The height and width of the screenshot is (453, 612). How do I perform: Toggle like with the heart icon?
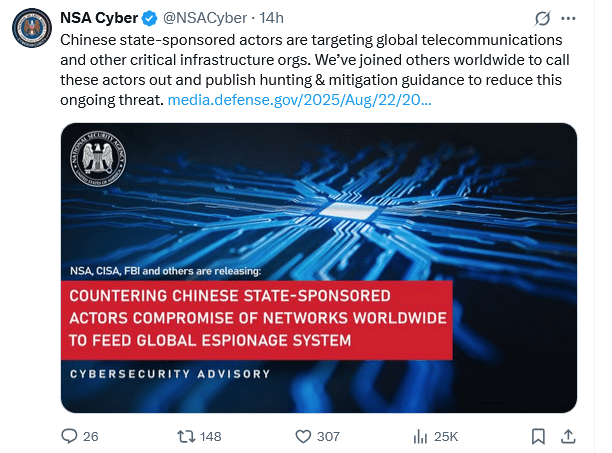(x=303, y=435)
